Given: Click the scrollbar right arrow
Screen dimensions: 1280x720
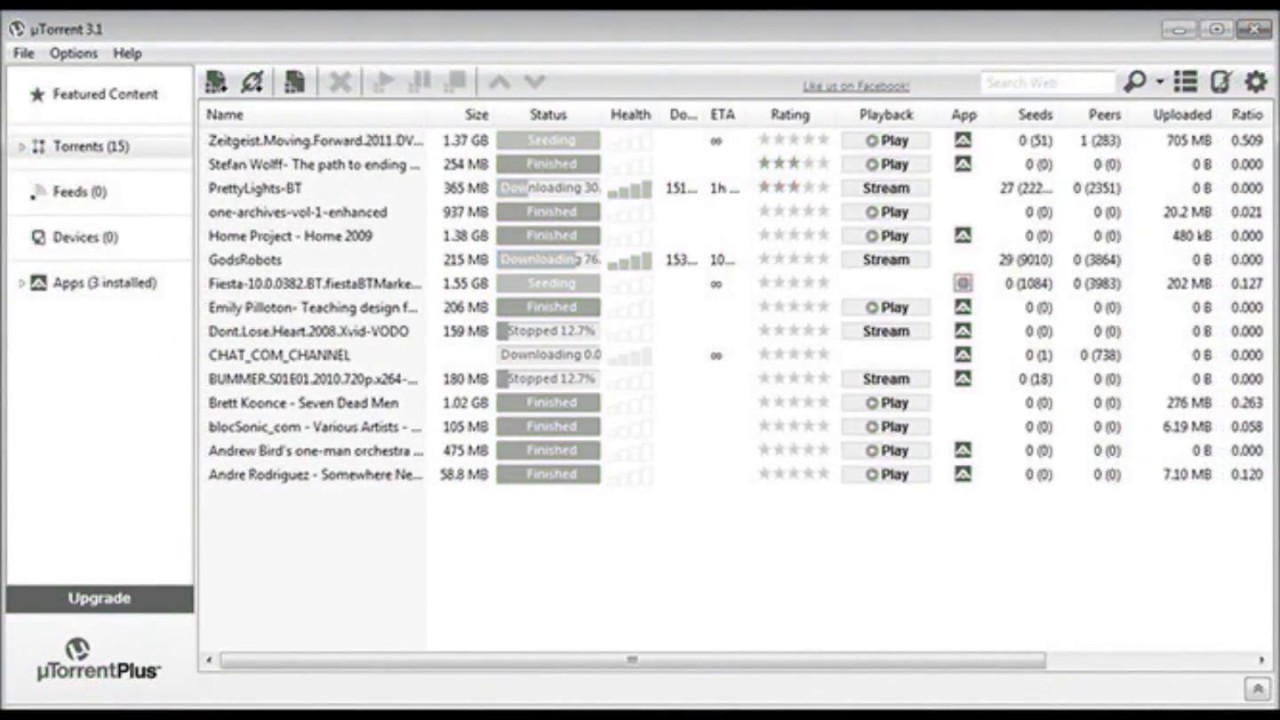Looking at the screenshot, I should click(1261, 660).
